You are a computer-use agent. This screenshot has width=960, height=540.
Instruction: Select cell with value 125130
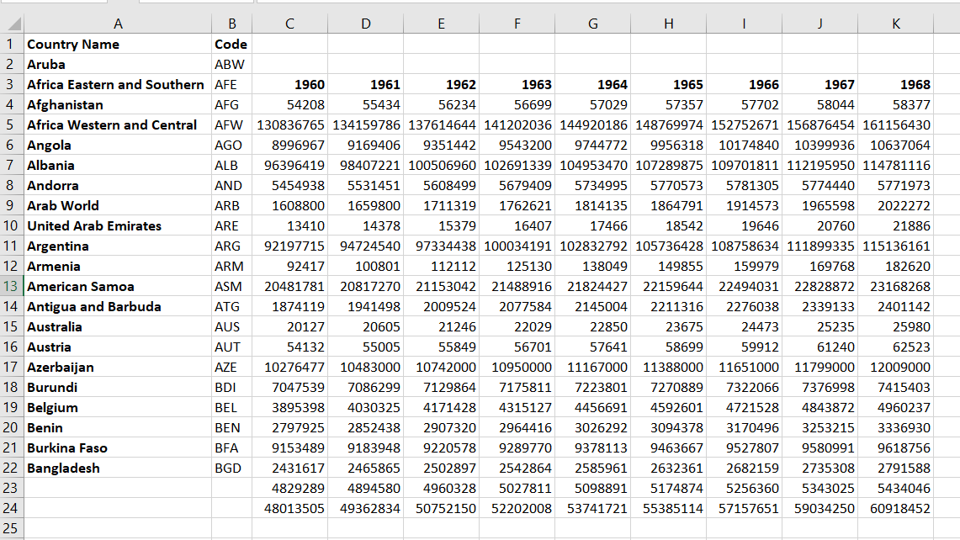point(517,266)
